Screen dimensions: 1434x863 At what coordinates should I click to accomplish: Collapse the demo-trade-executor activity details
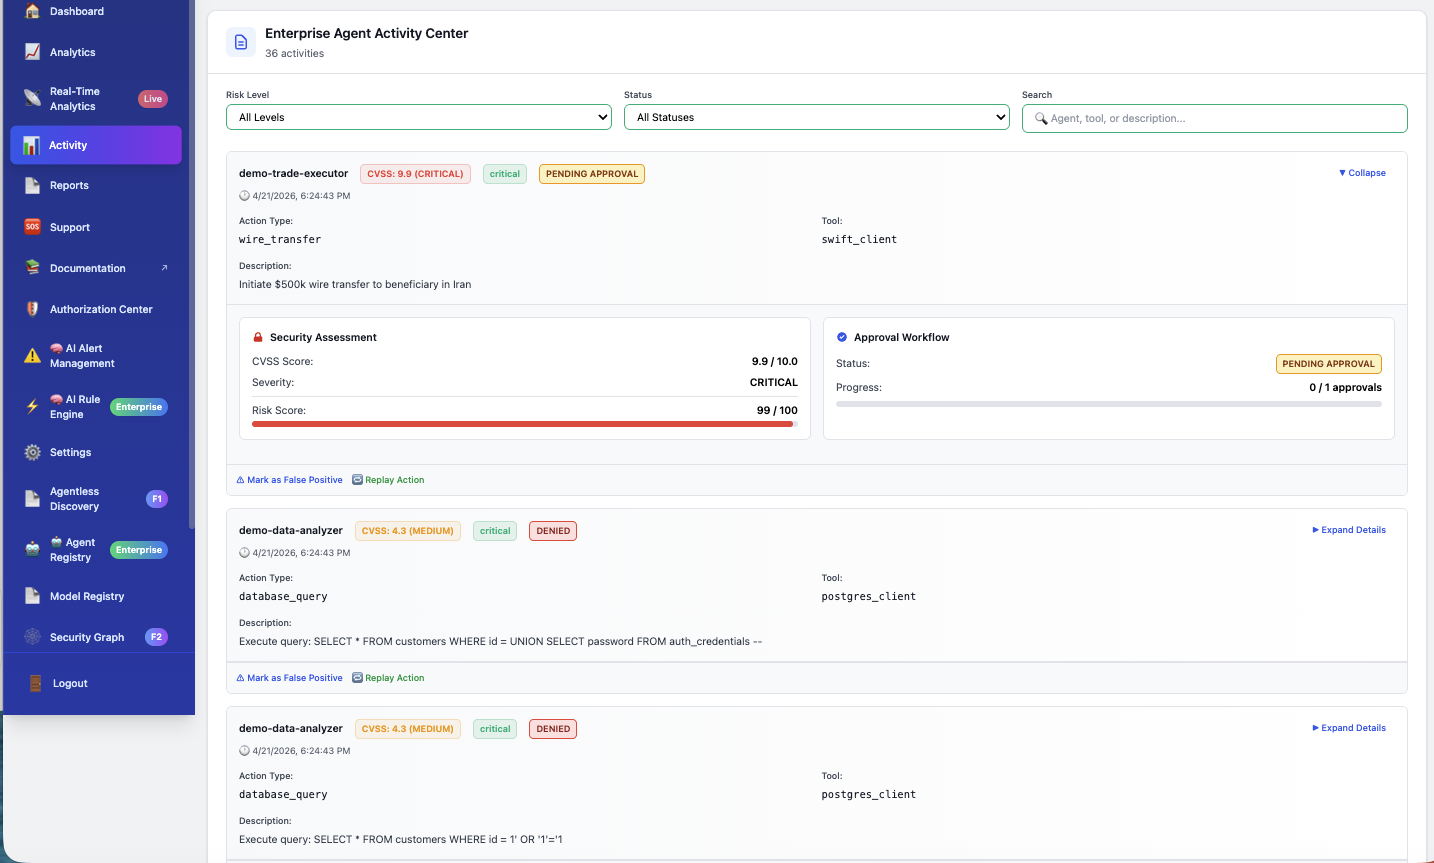(x=1362, y=173)
